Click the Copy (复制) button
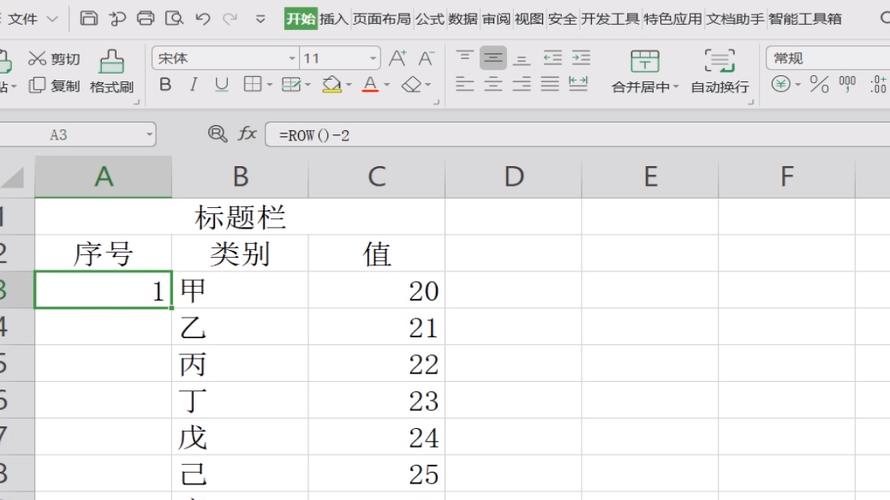Screen dimensions: 890x500 pyautogui.click(x=54, y=86)
